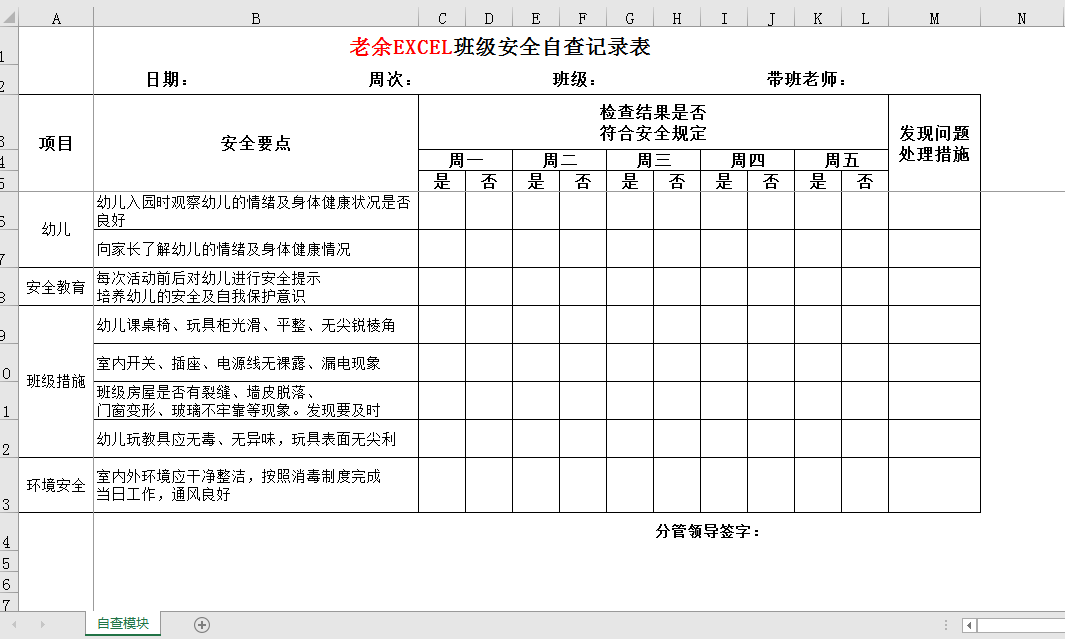Click cell 每次活动前后对幼儿进行安全提示
Viewport: 1065px width, 639px height.
pyautogui.click(x=256, y=287)
